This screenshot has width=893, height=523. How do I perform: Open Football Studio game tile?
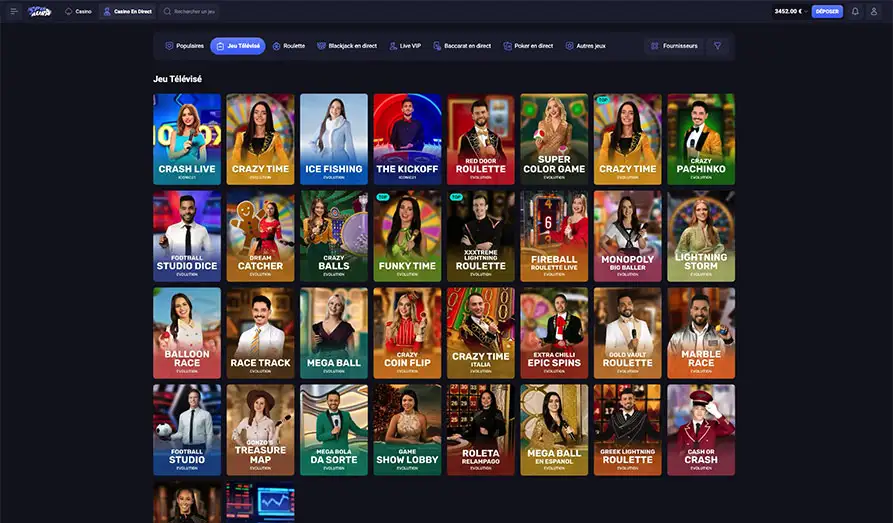(187, 430)
